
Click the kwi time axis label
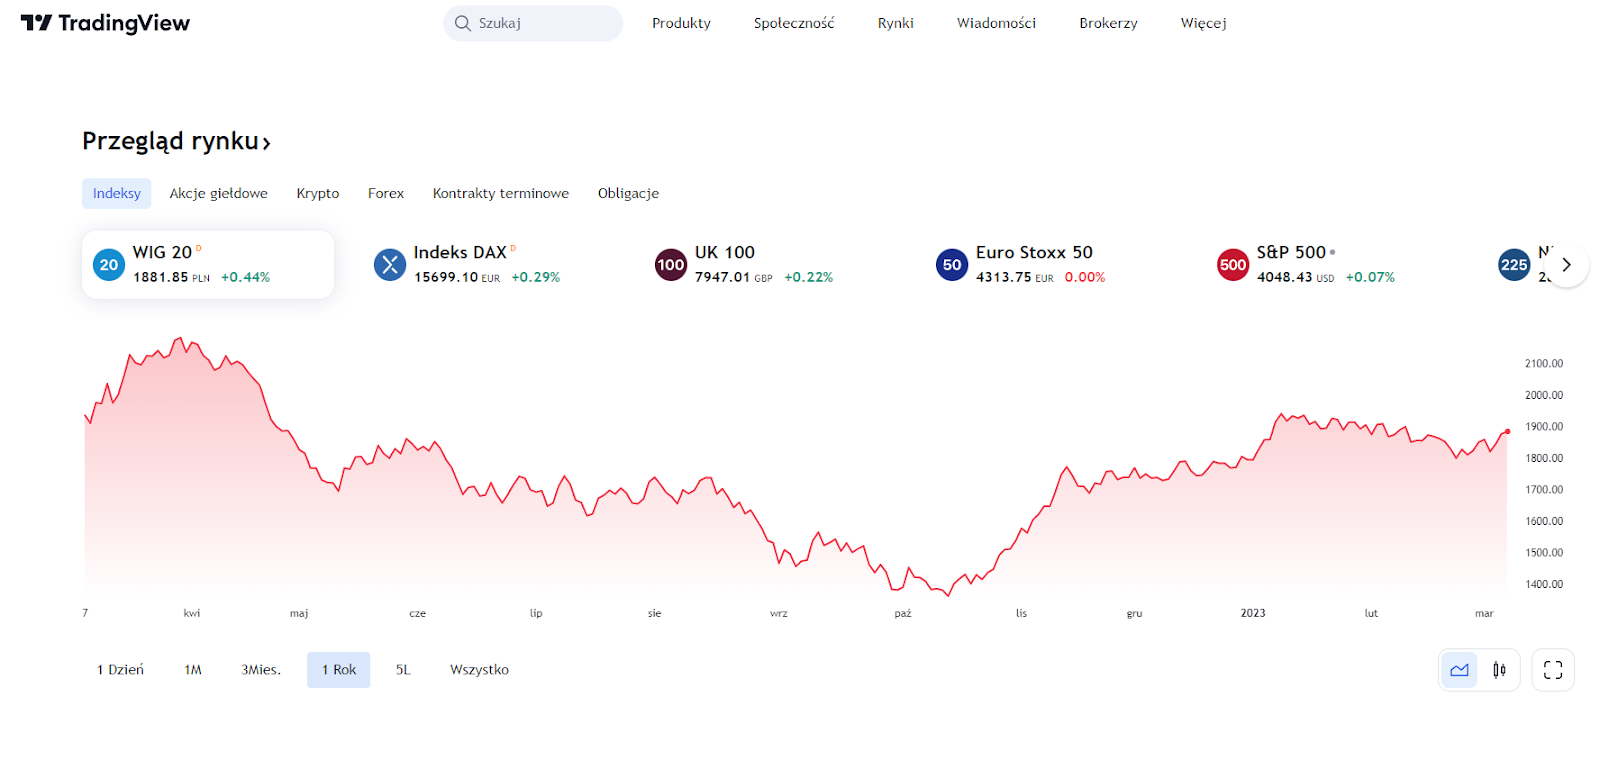click(x=192, y=613)
